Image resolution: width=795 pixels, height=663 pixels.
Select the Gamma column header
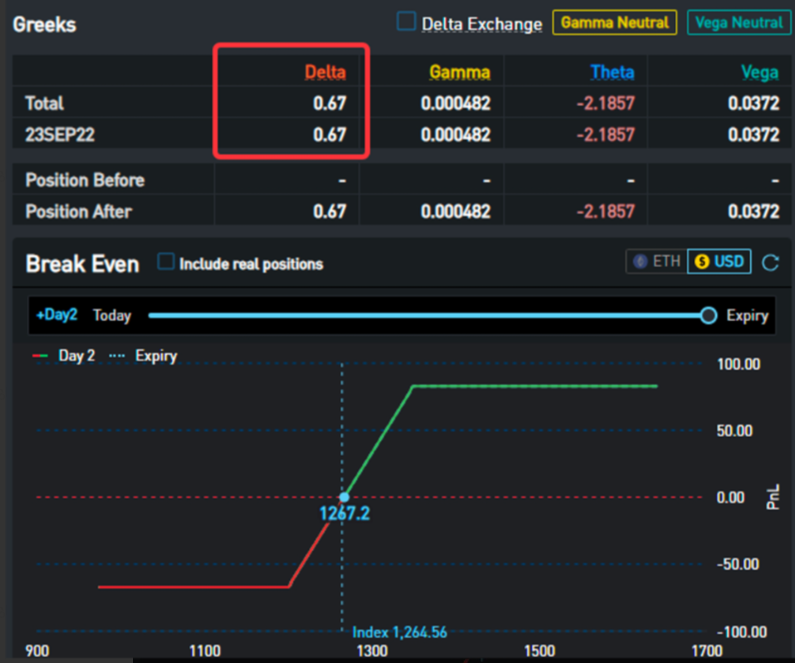click(x=460, y=72)
